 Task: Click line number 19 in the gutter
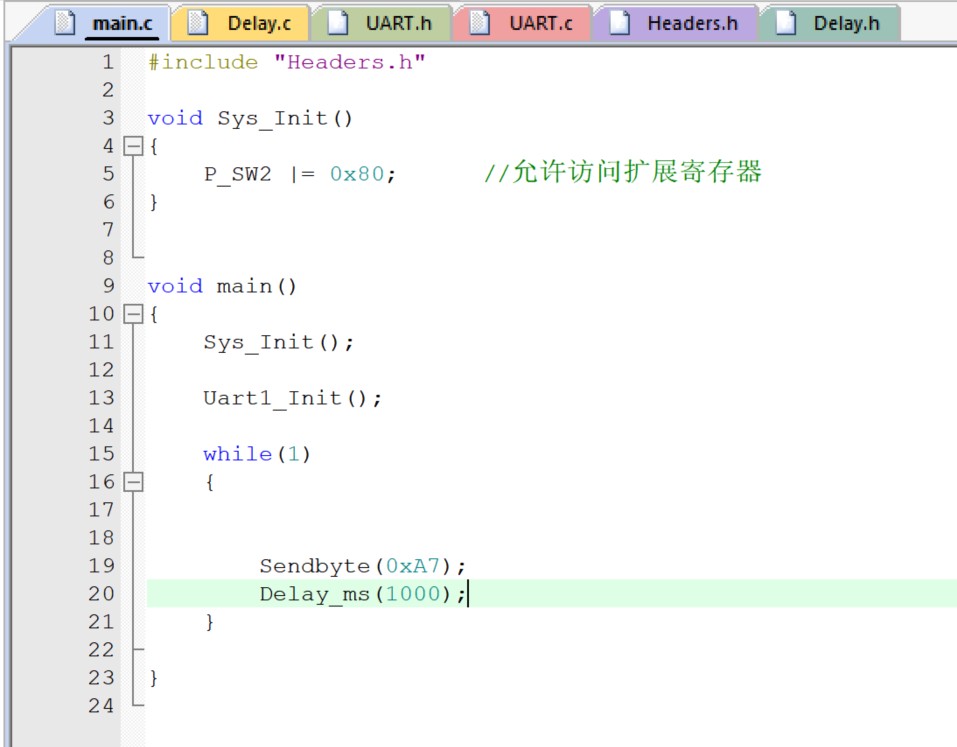coord(101,566)
